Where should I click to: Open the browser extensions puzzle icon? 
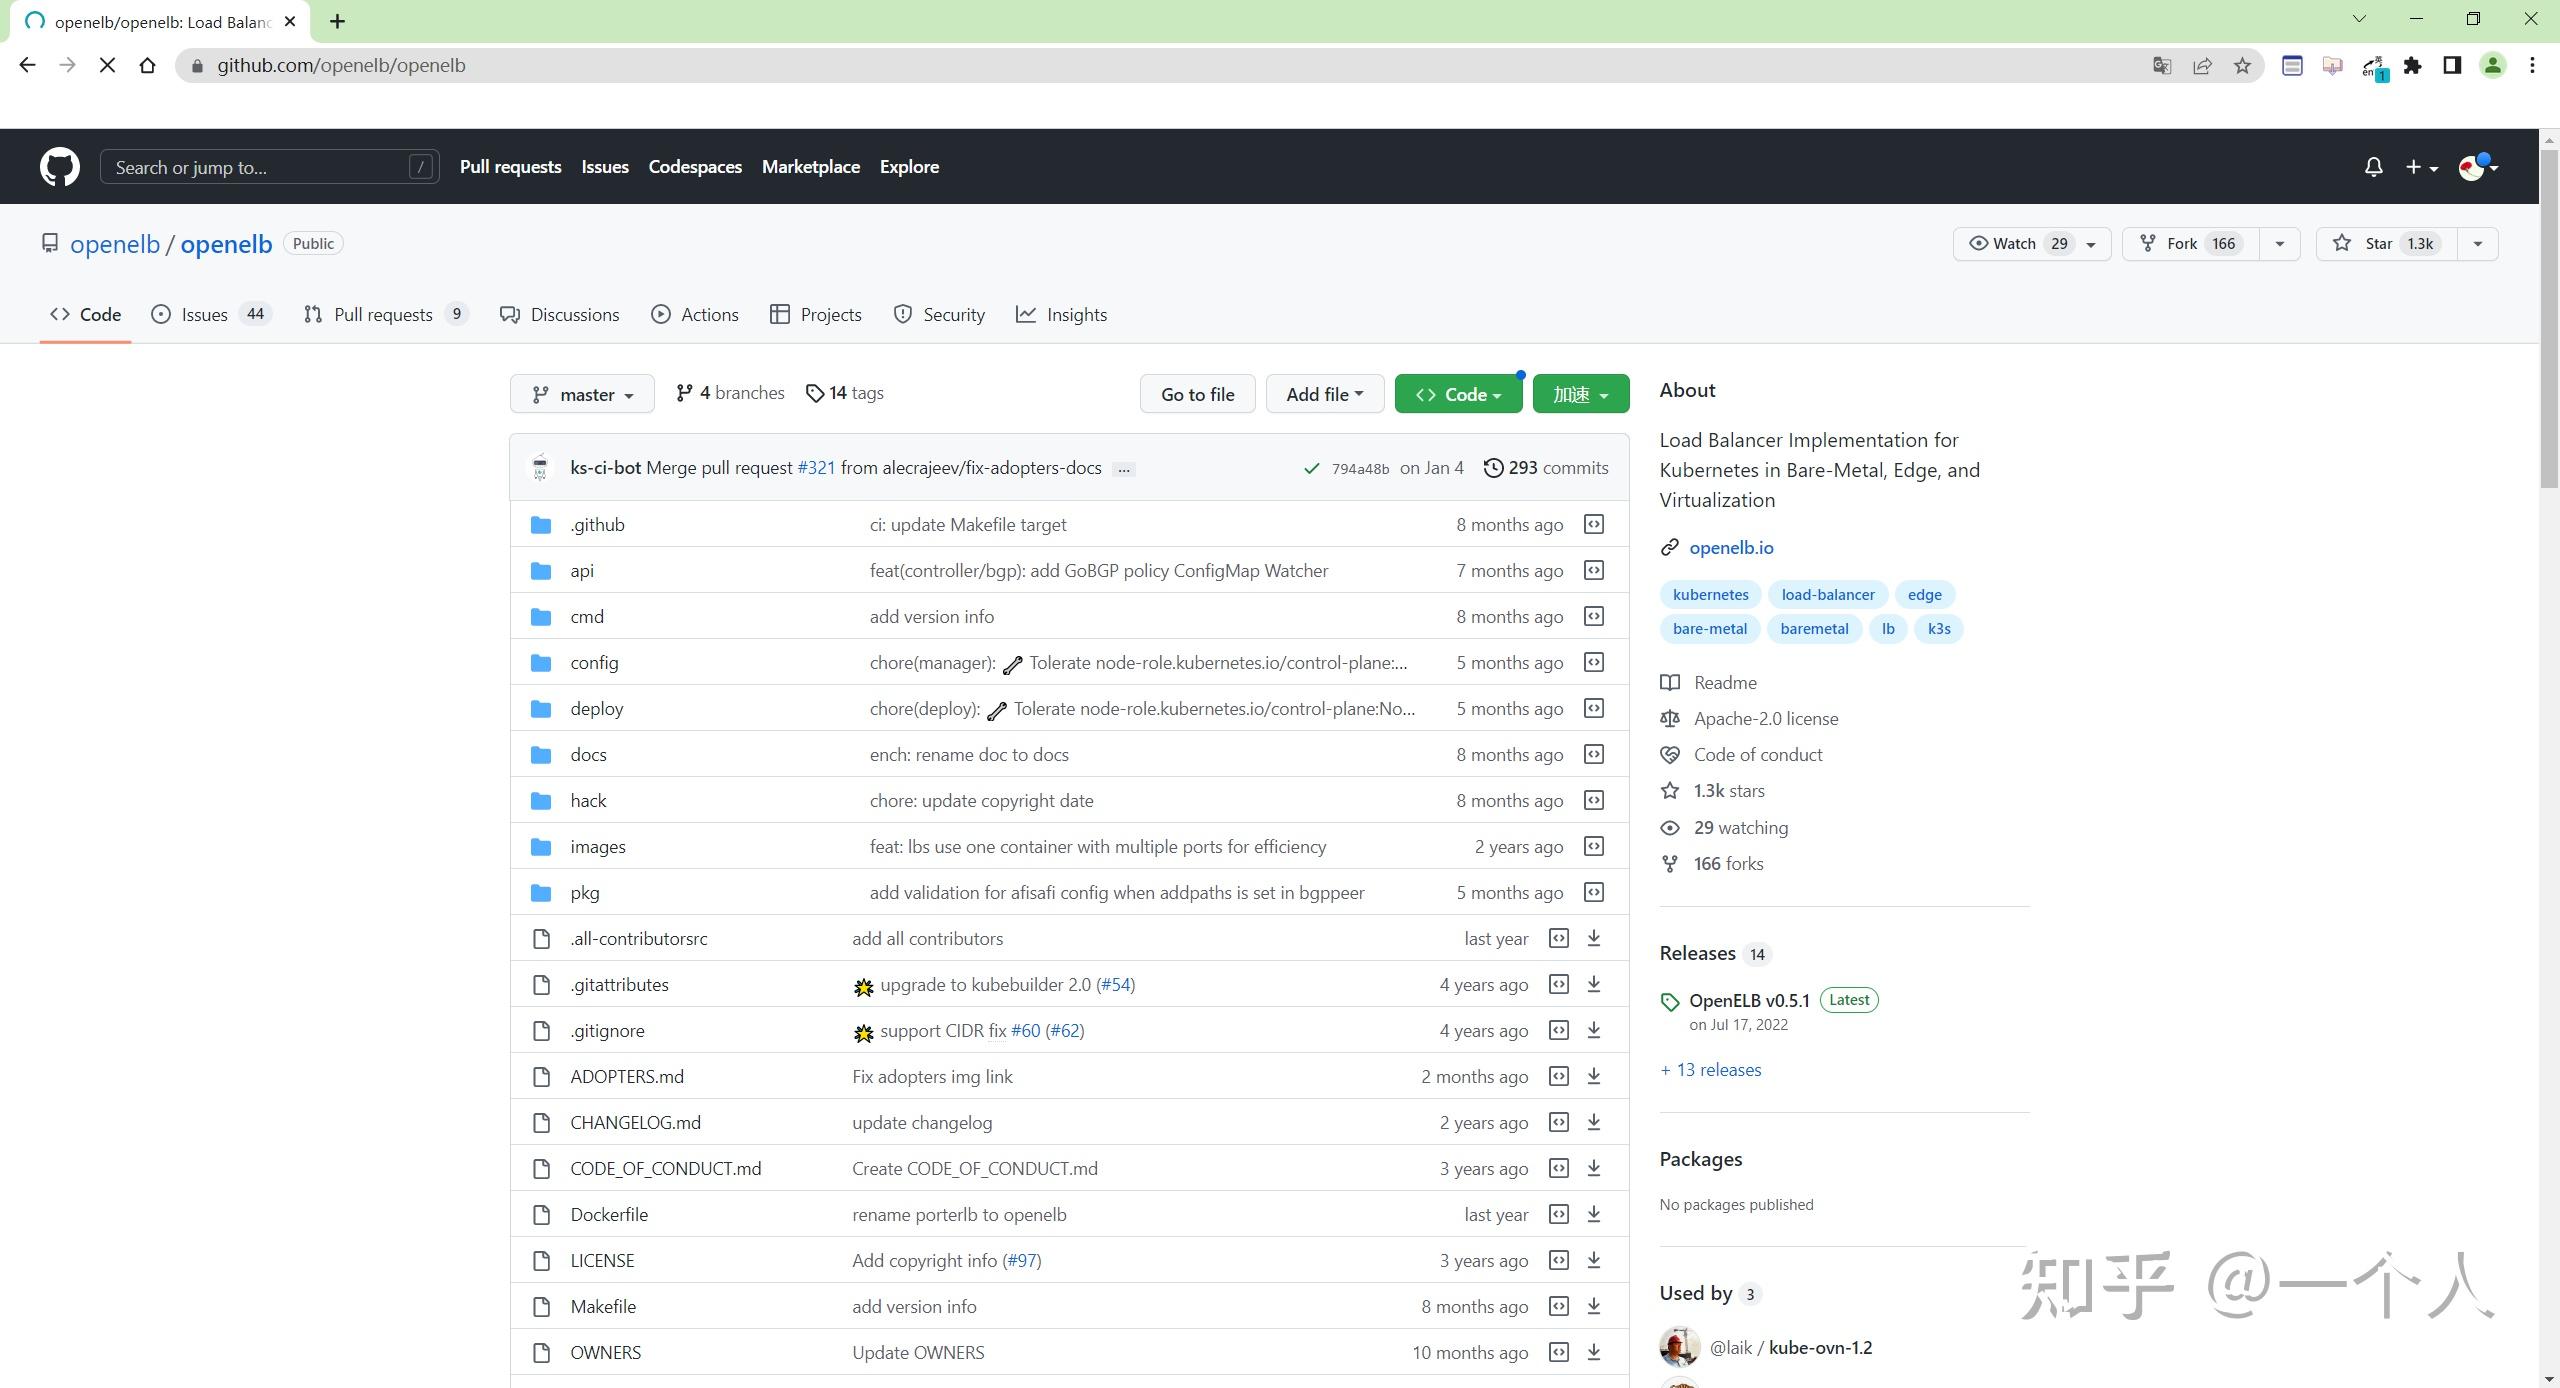coord(2413,66)
